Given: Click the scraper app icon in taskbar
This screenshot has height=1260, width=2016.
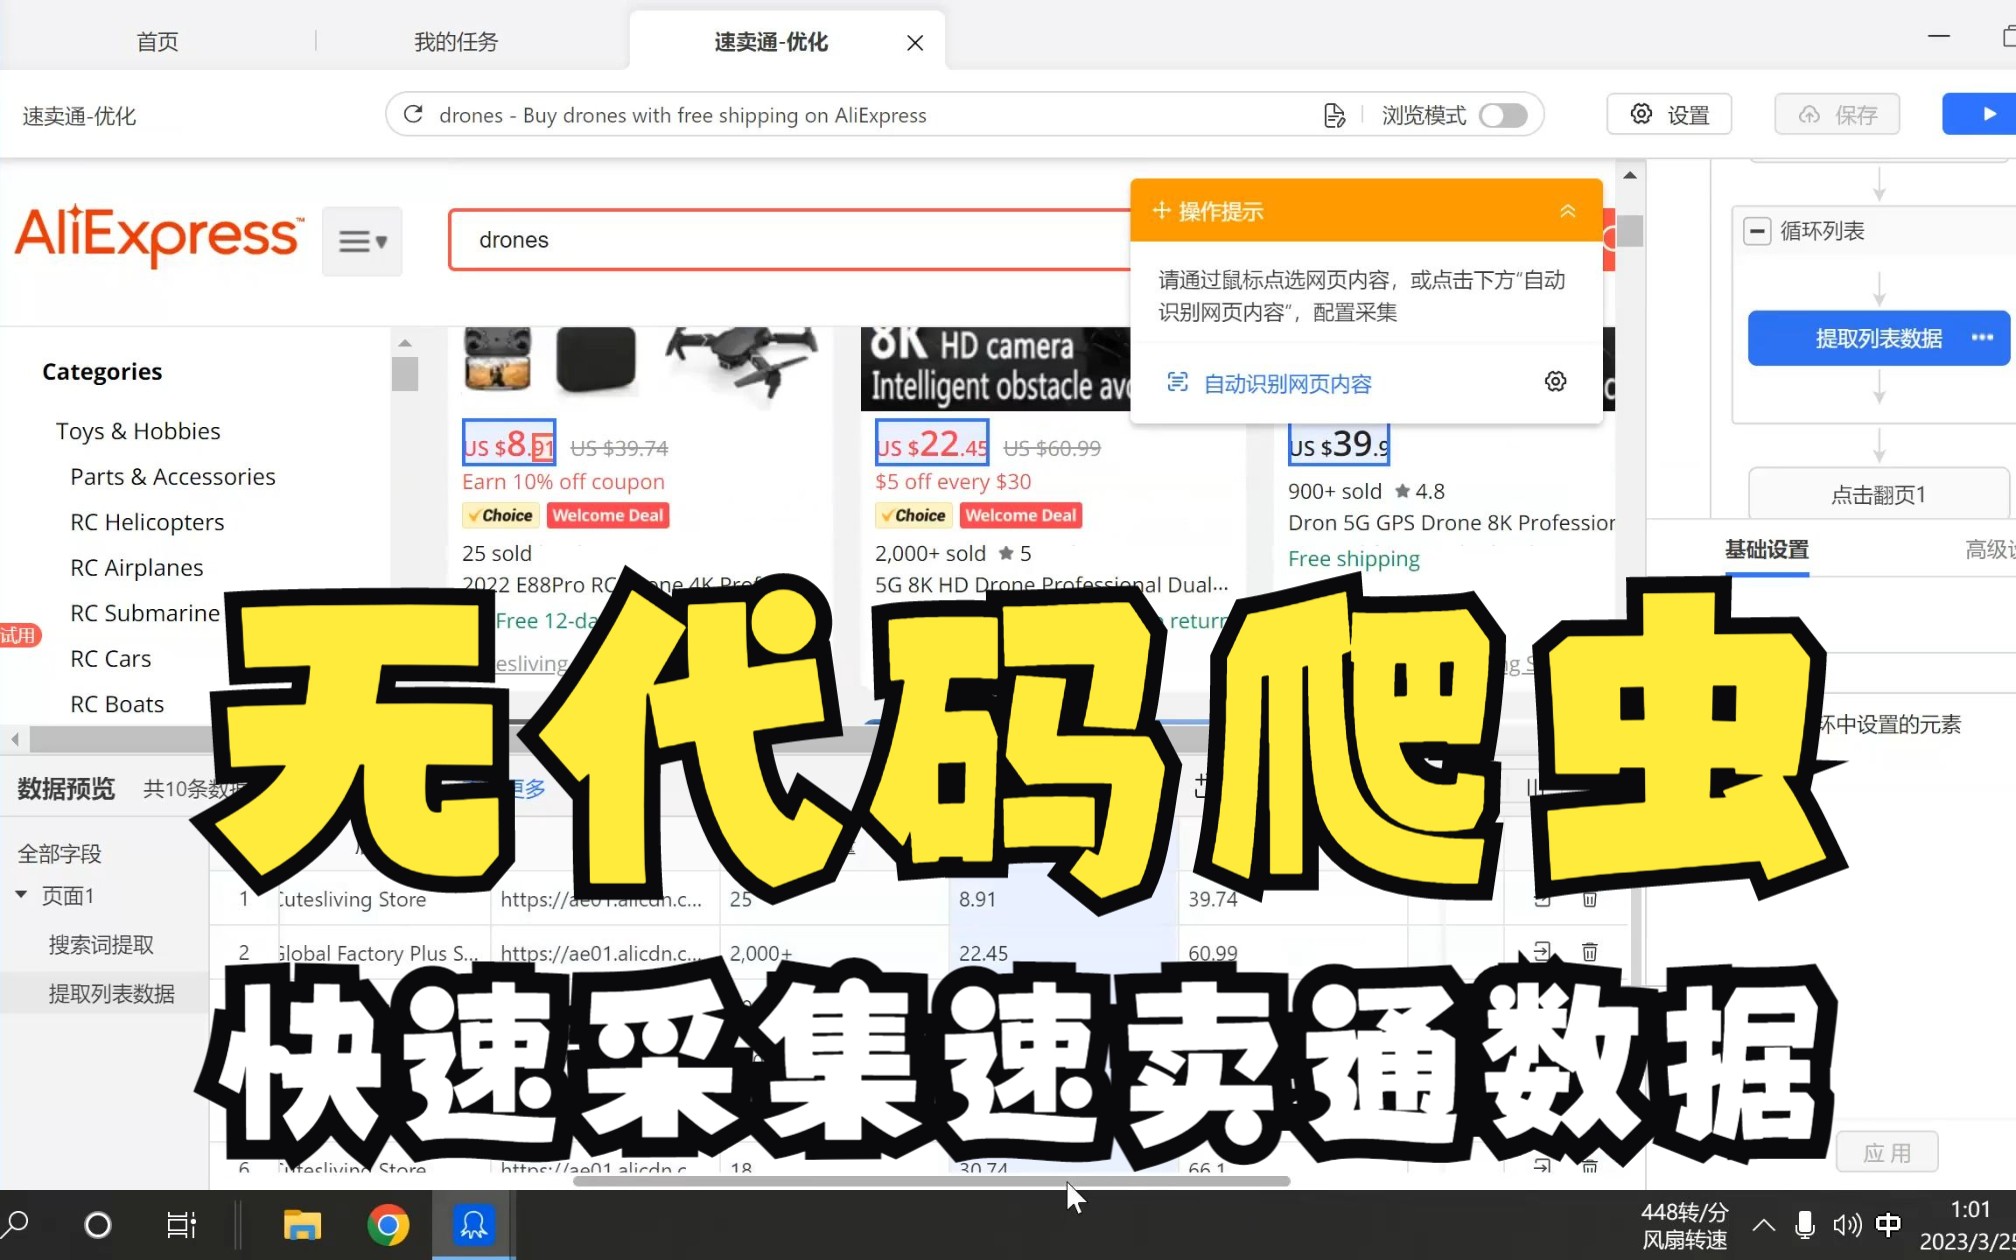Looking at the screenshot, I should coord(473,1224).
